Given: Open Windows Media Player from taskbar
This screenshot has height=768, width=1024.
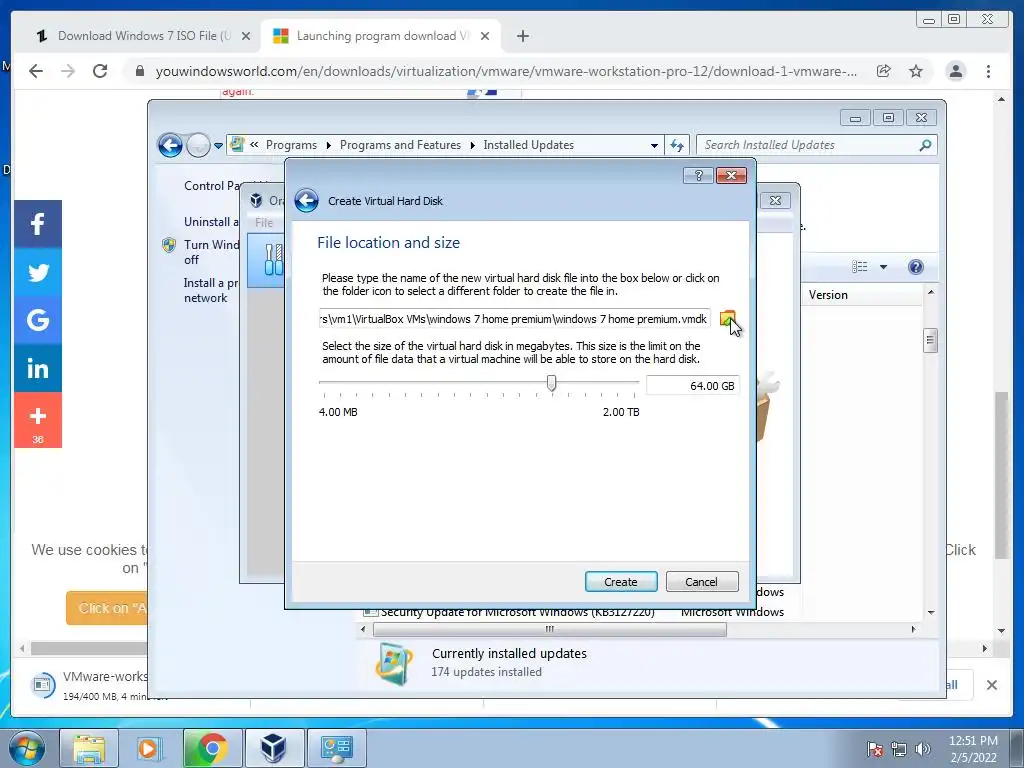Looking at the screenshot, I should click(150, 748).
